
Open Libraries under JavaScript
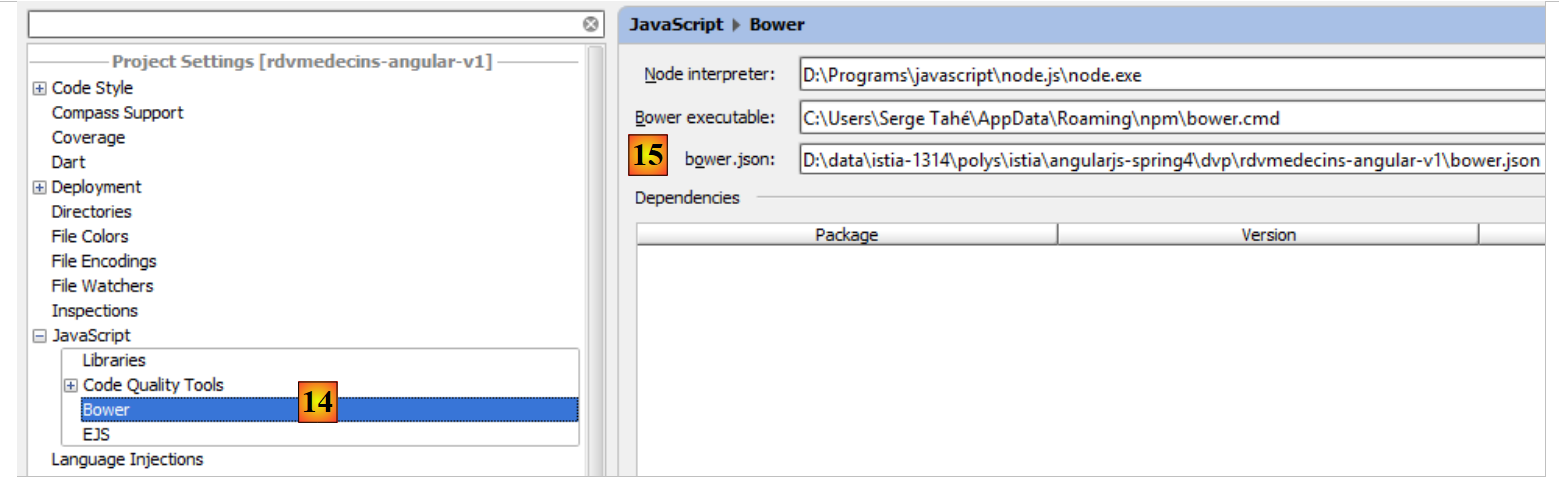[114, 360]
